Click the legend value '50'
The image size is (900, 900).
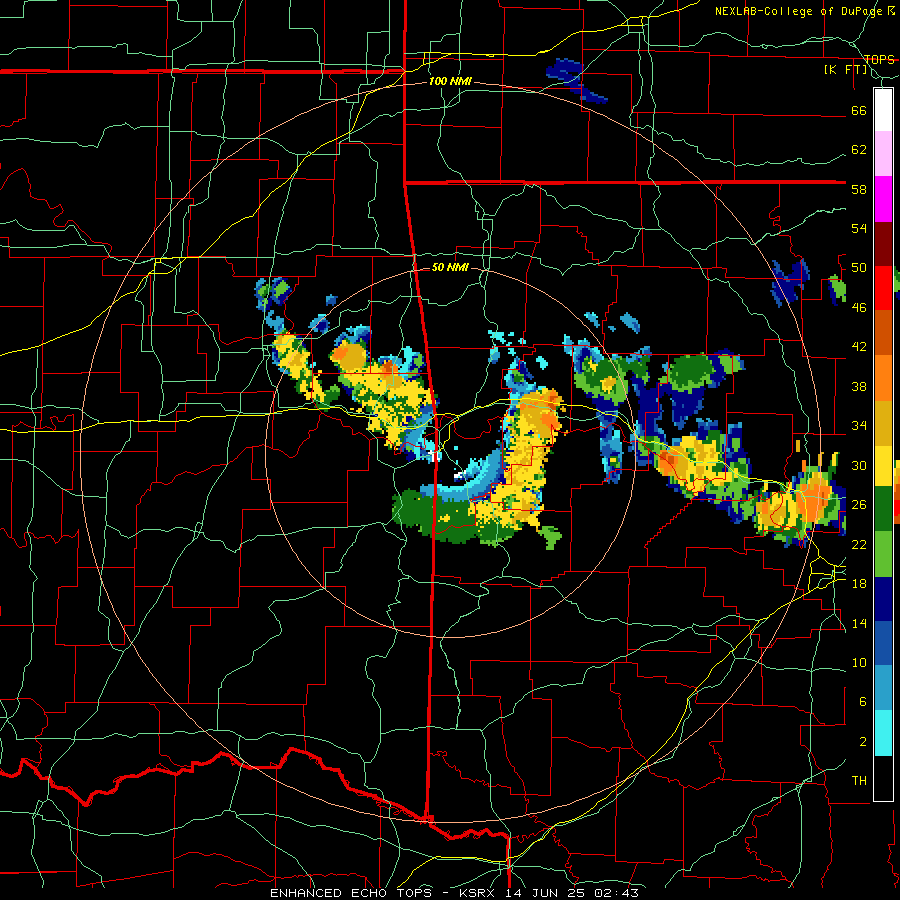(x=859, y=268)
